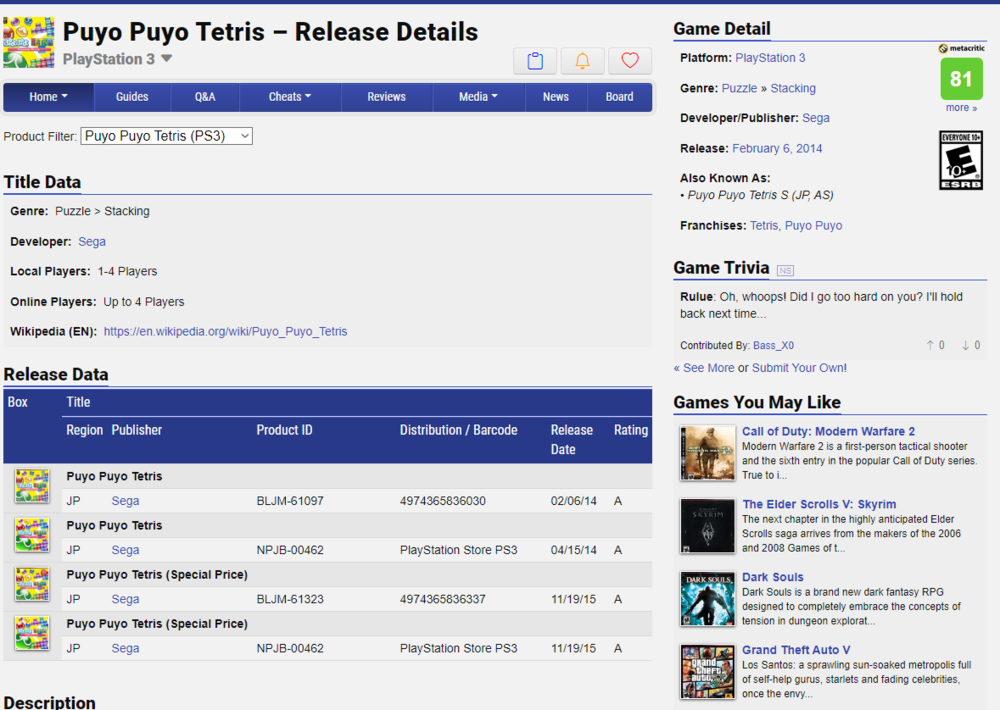Downvote the game trivia entry
The width and height of the screenshot is (1000, 710).
pos(970,345)
